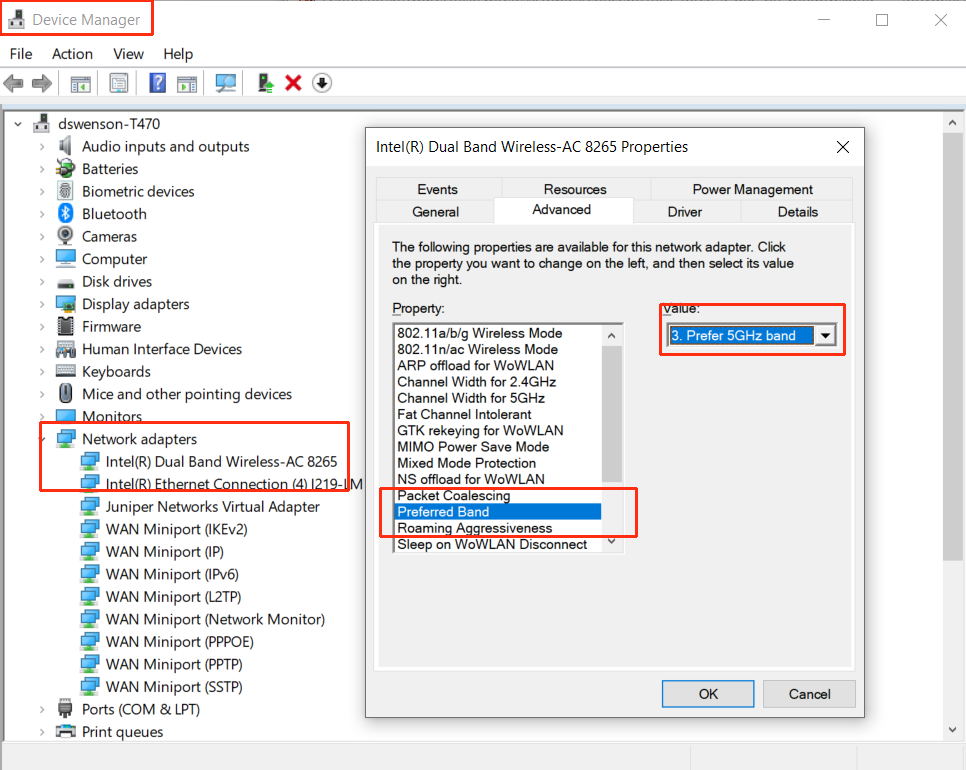The image size is (966, 770).
Task: Click the Property list scroll-down arrow
Action: (612, 541)
